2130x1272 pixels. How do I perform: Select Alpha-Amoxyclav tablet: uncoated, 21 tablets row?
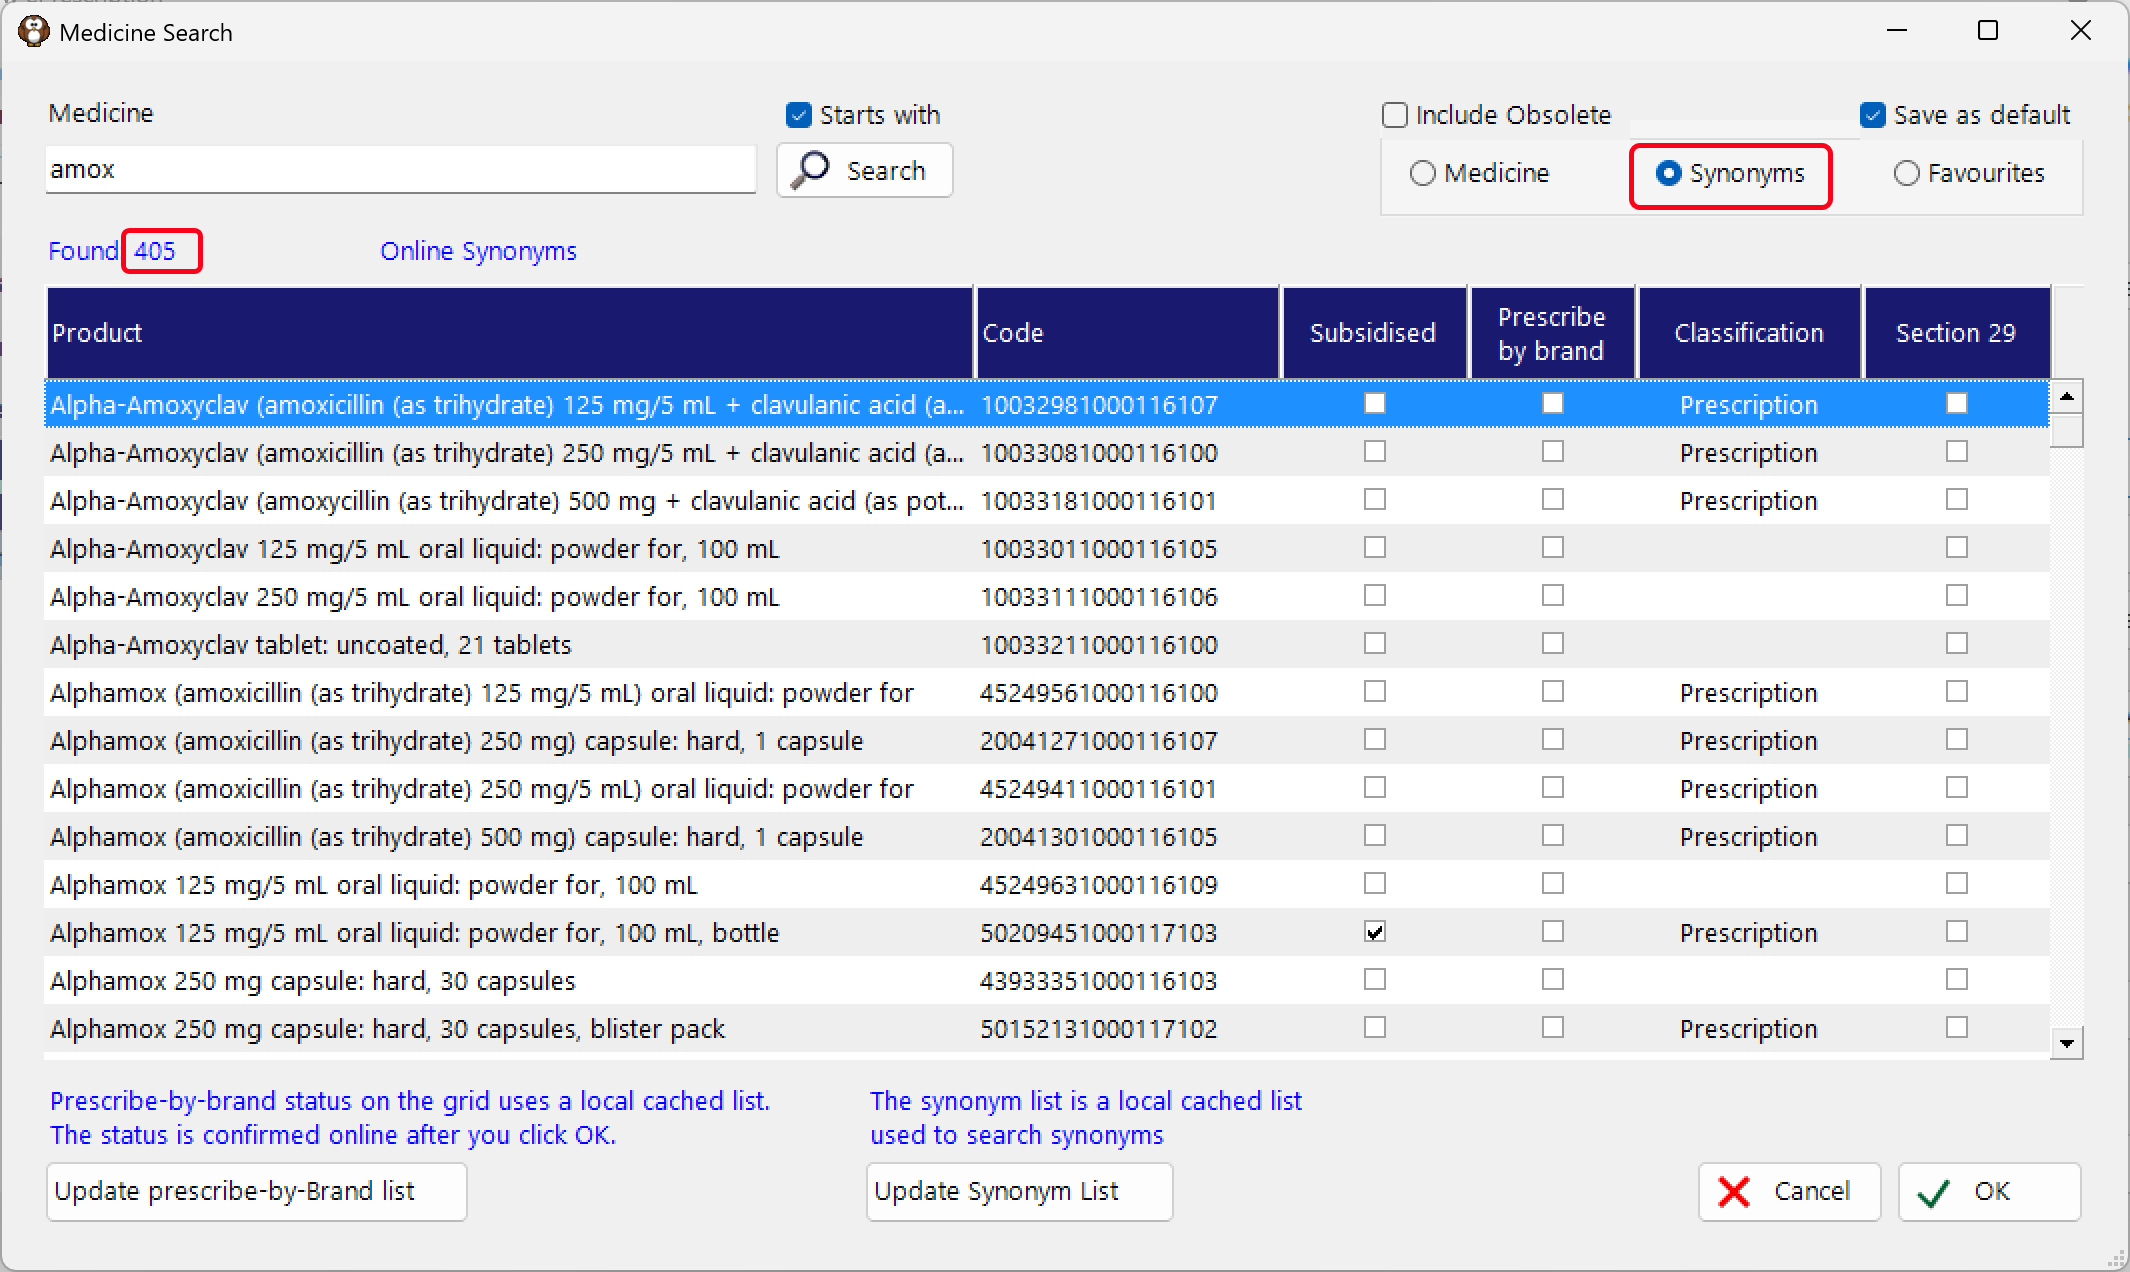pyautogui.click(x=1047, y=644)
